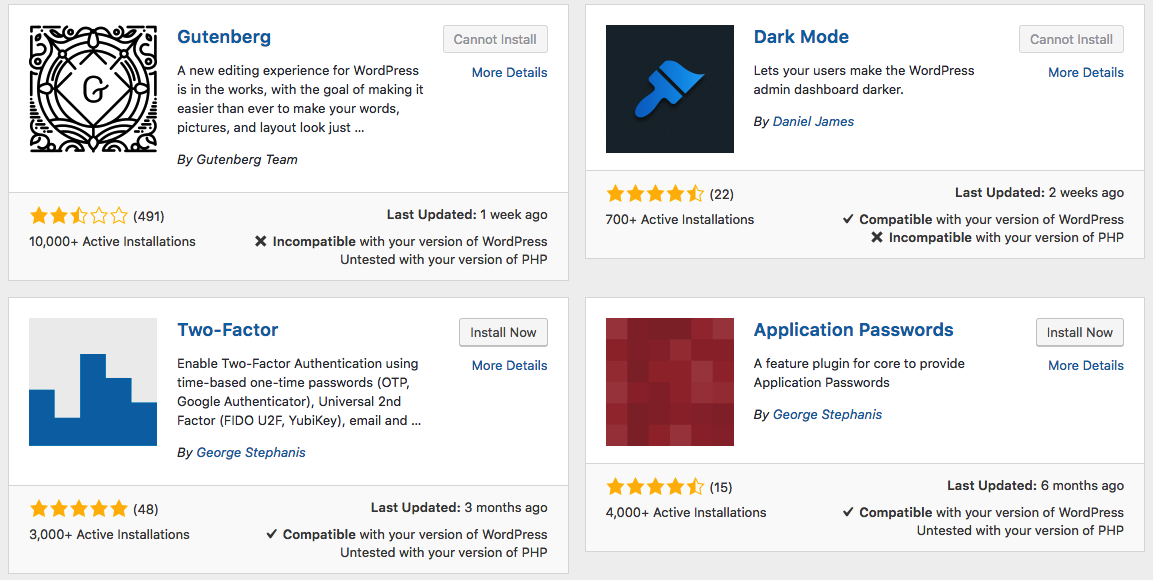Click '10,000+ Active Installations' text
1153x580 pixels.
click(x=113, y=241)
